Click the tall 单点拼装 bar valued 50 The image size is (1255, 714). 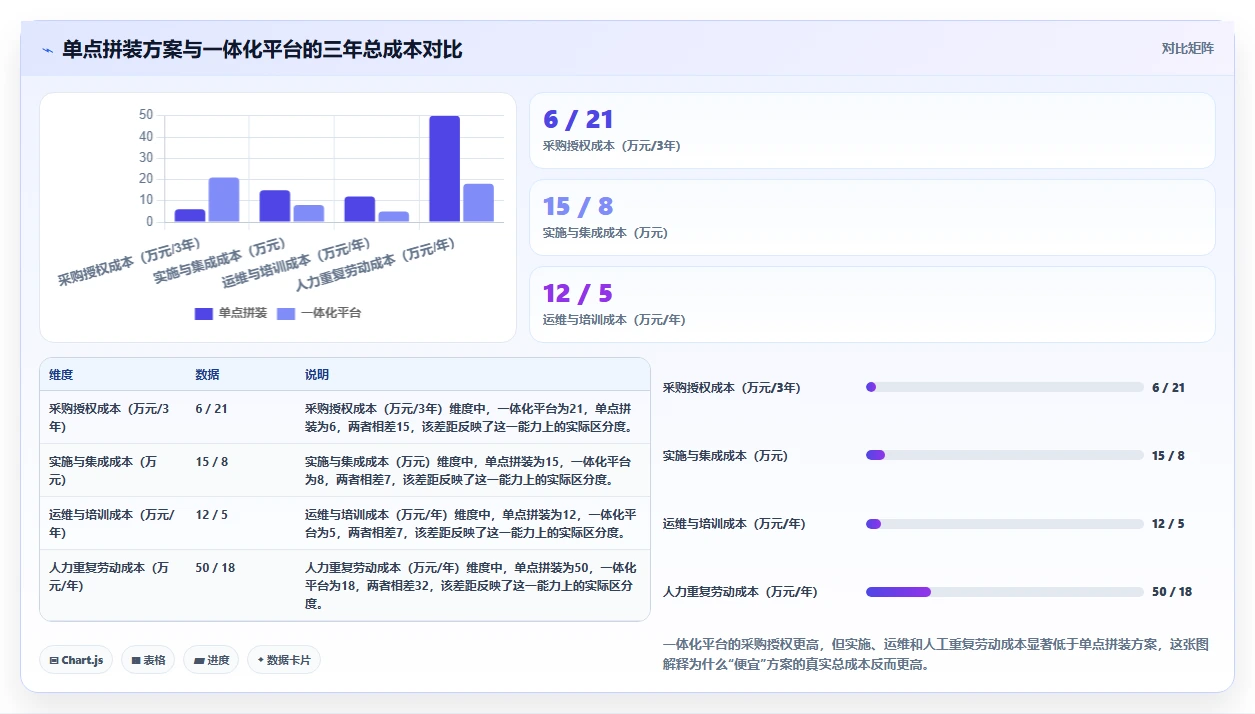[x=445, y=169]
